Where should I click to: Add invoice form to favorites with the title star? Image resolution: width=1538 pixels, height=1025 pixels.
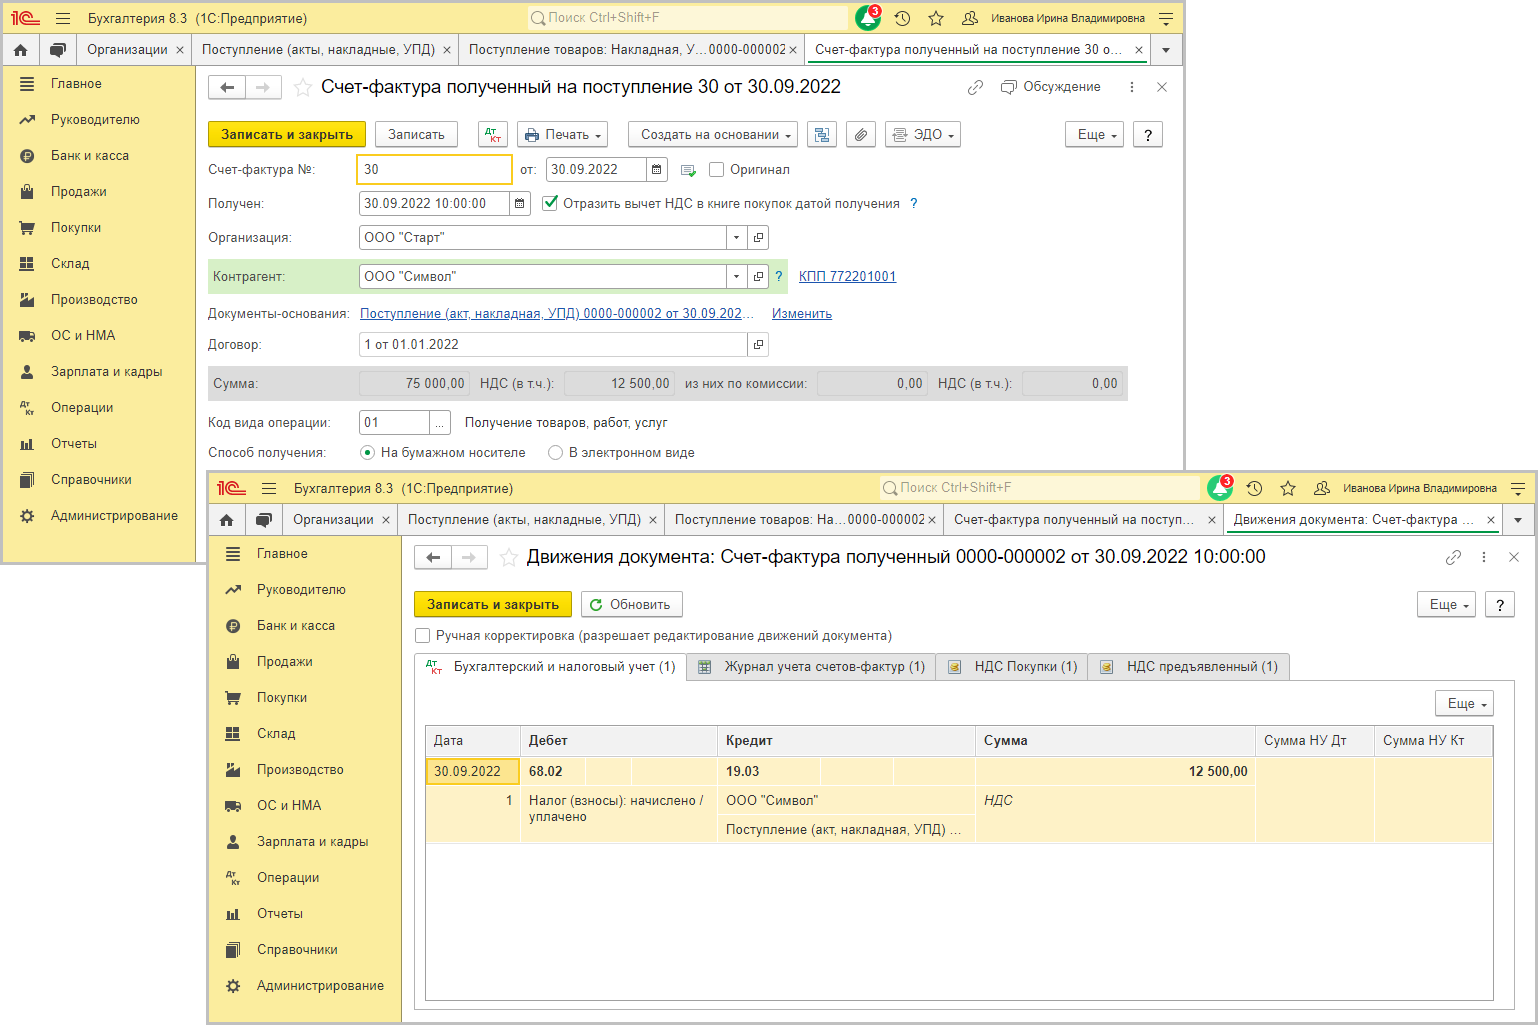tap(302, 87)
